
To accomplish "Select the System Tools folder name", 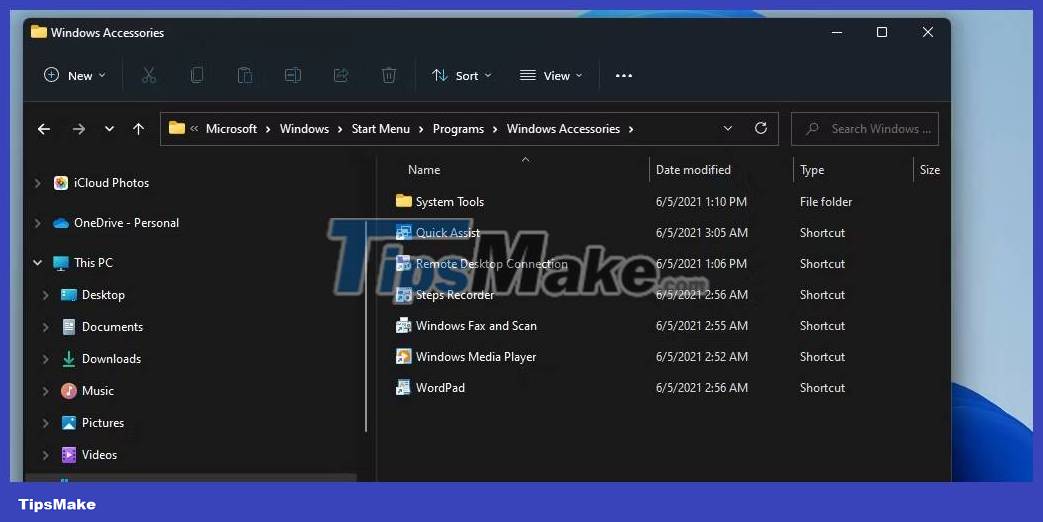I will tap(450, 201).
